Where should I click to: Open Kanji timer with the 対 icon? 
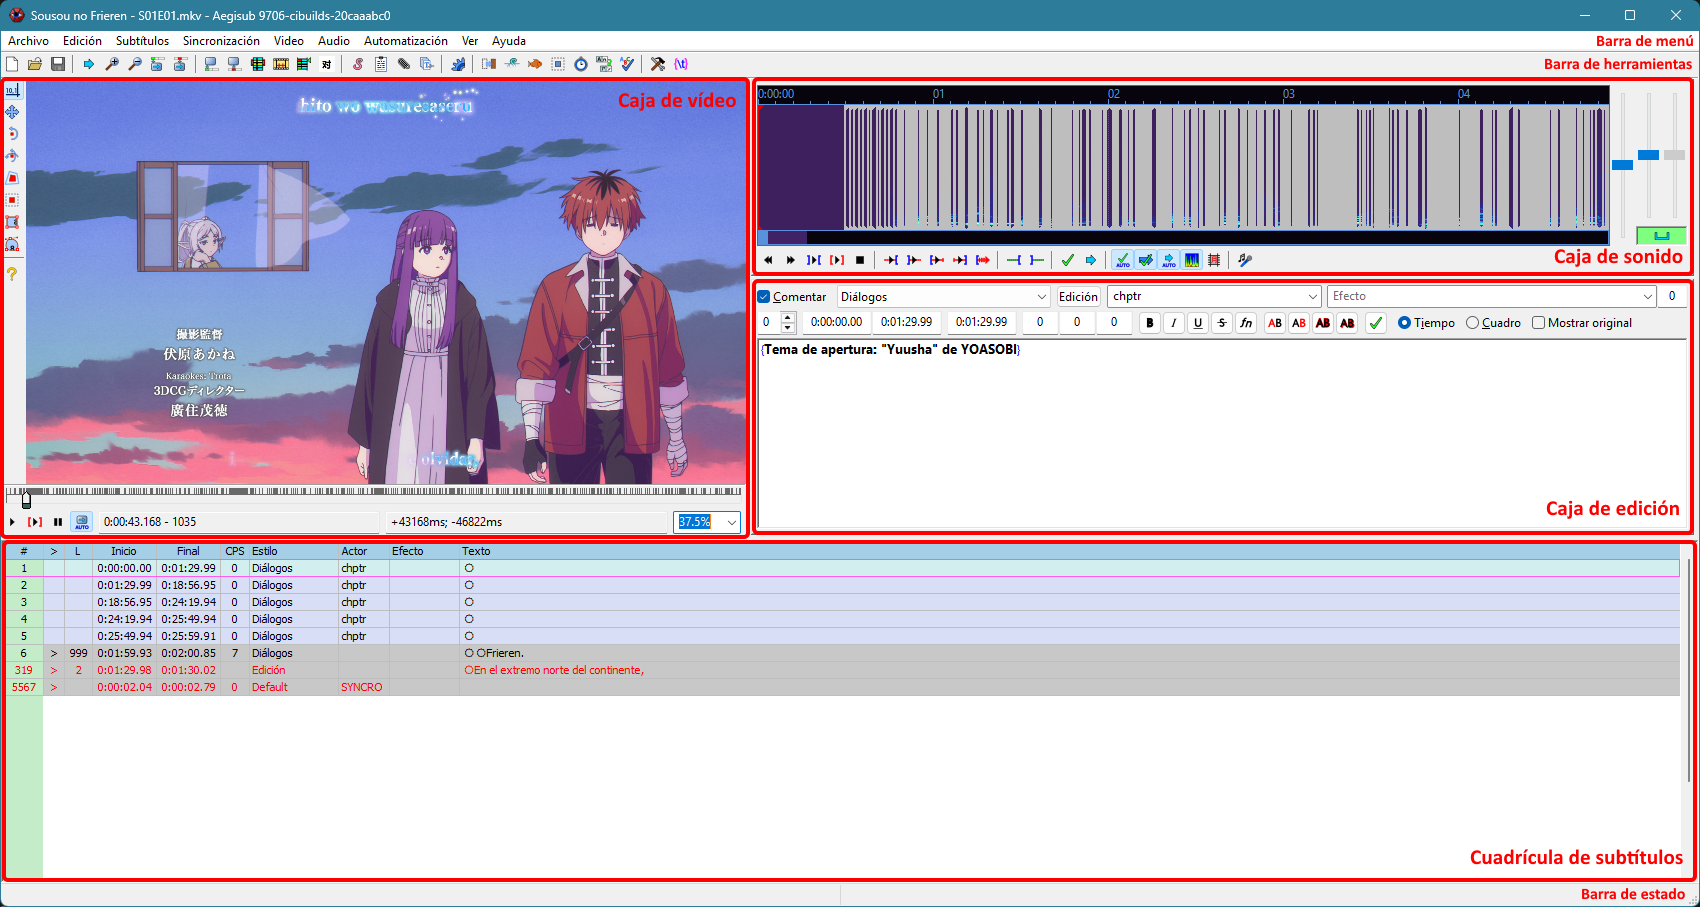click(x=327, y=64)
